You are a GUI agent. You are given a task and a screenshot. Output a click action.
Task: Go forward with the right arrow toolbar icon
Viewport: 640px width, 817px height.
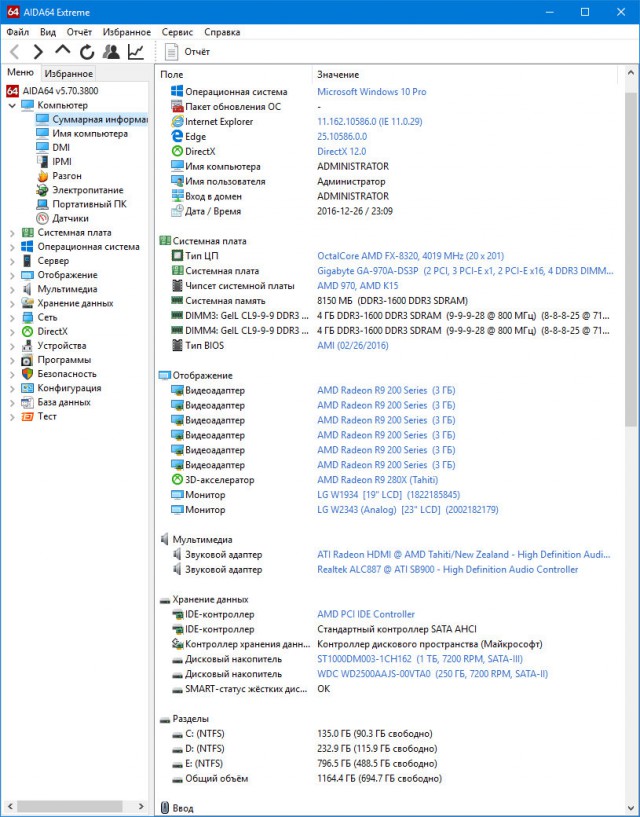(38, 52)
